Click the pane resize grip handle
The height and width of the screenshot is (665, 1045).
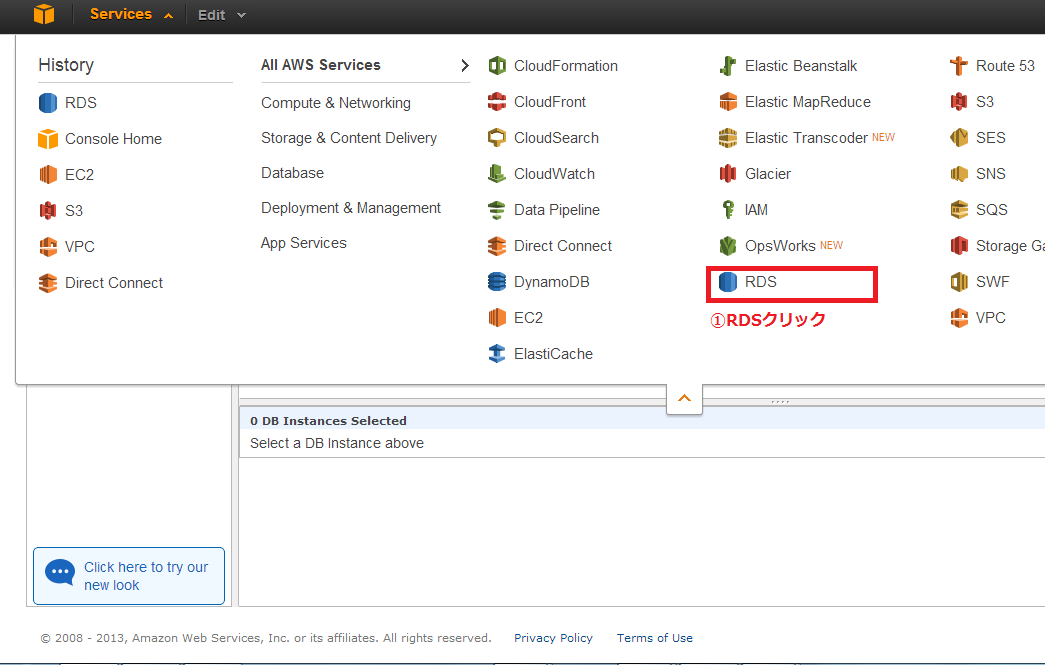[x=780, y=402]
